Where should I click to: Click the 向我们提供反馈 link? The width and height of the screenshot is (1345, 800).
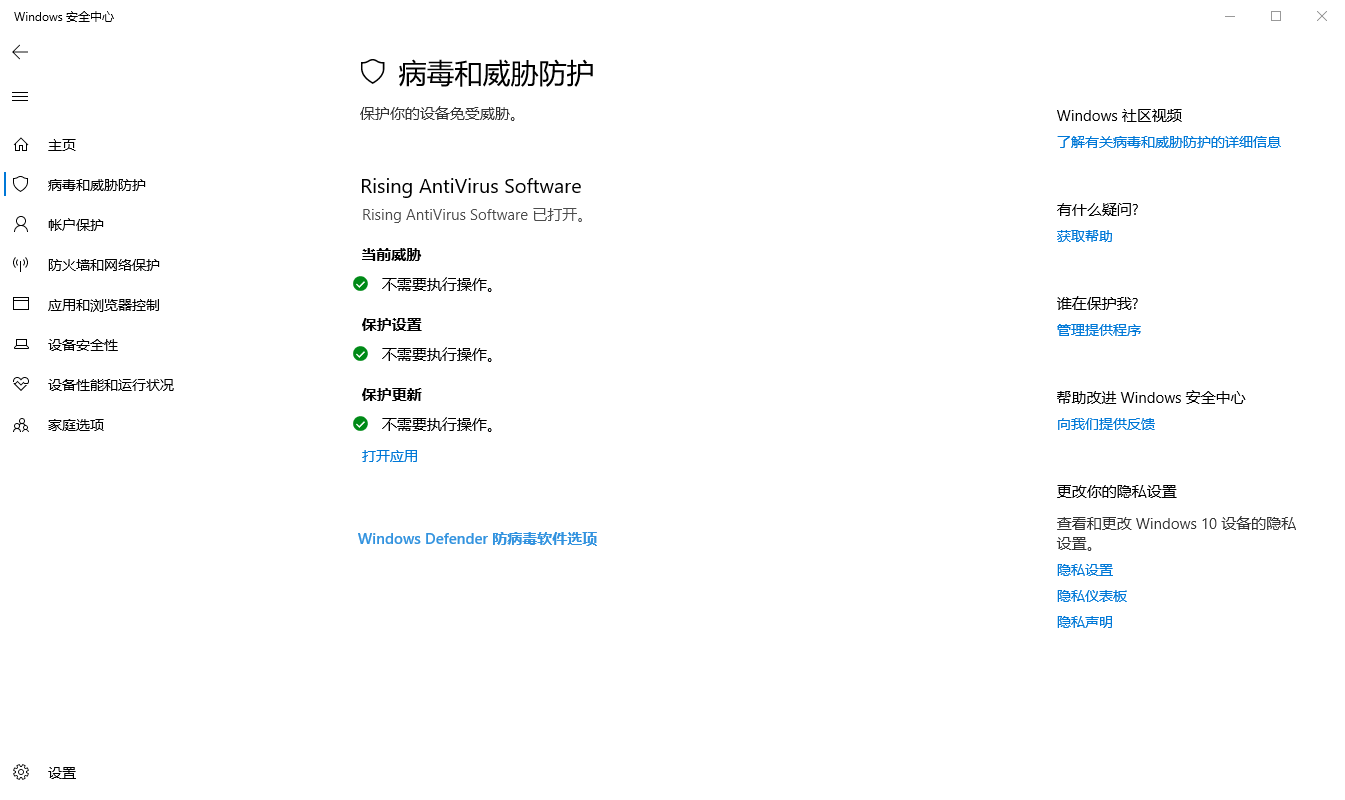click(1106, 424)
